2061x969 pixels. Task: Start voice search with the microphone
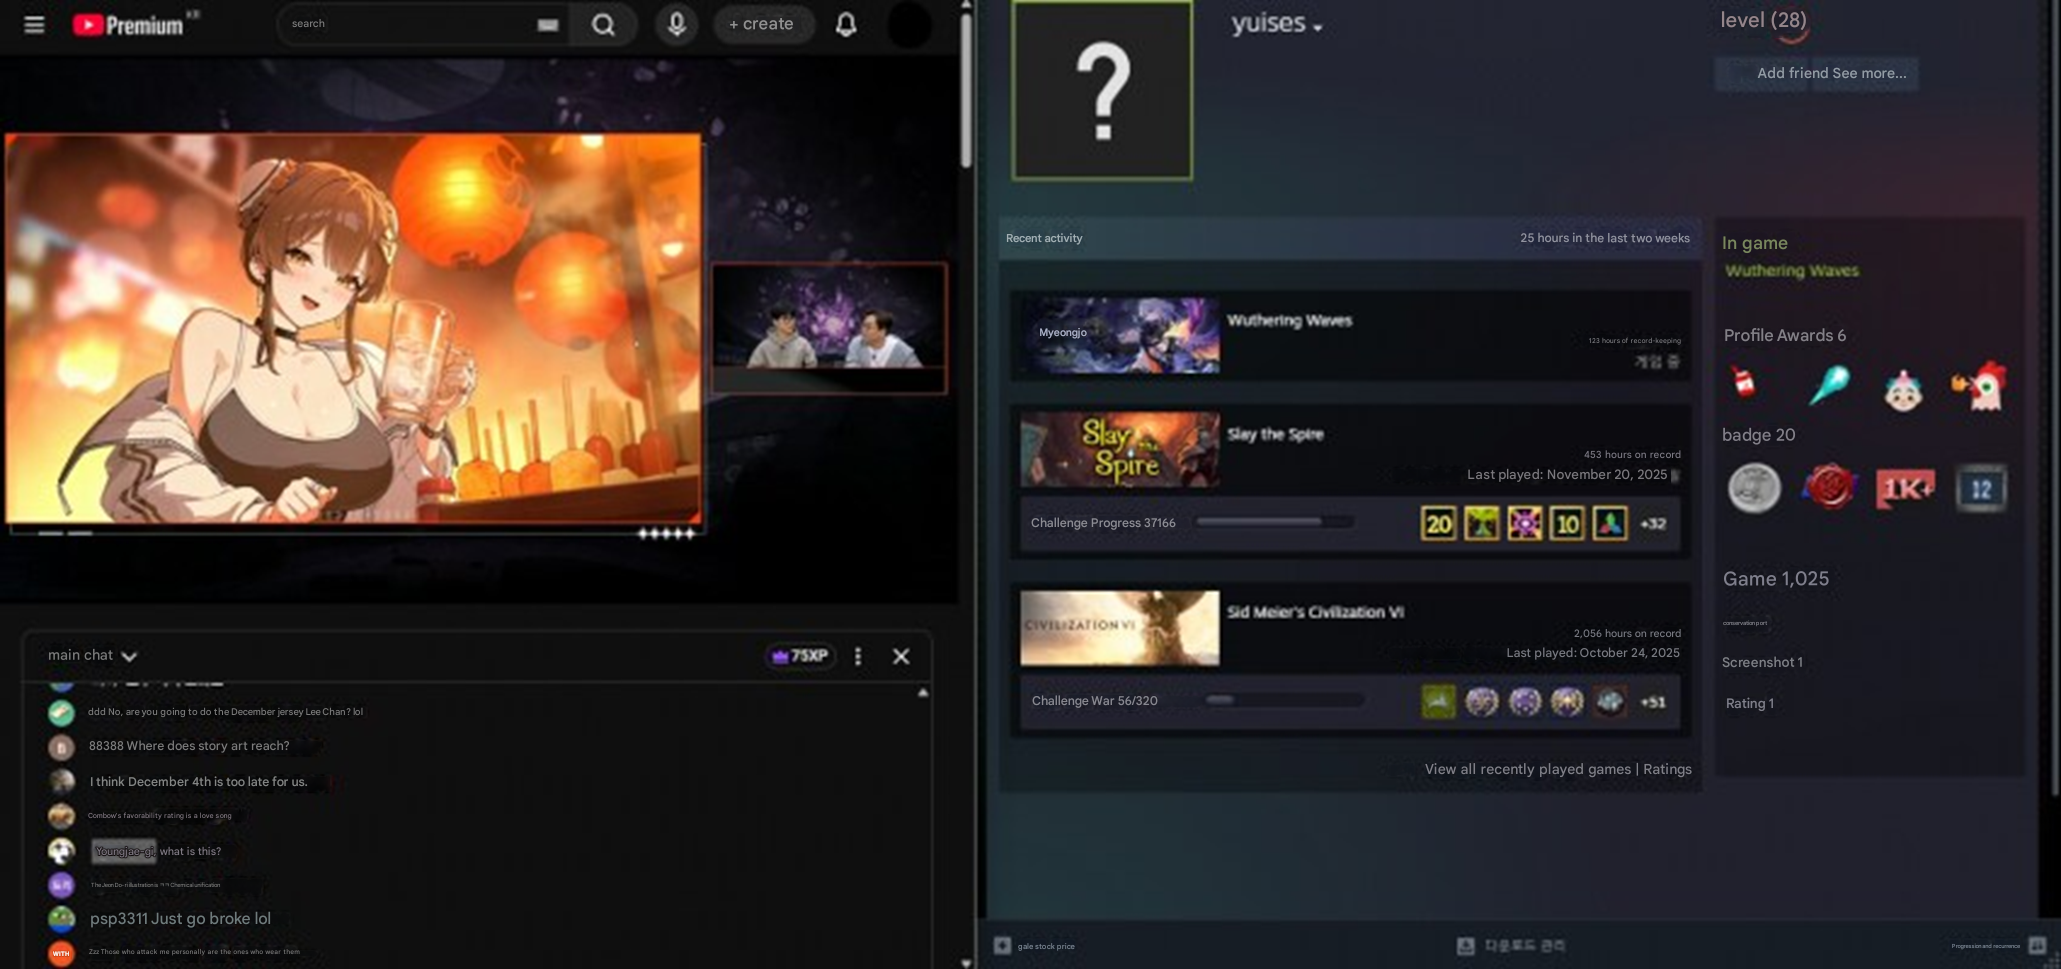(677, 24)
